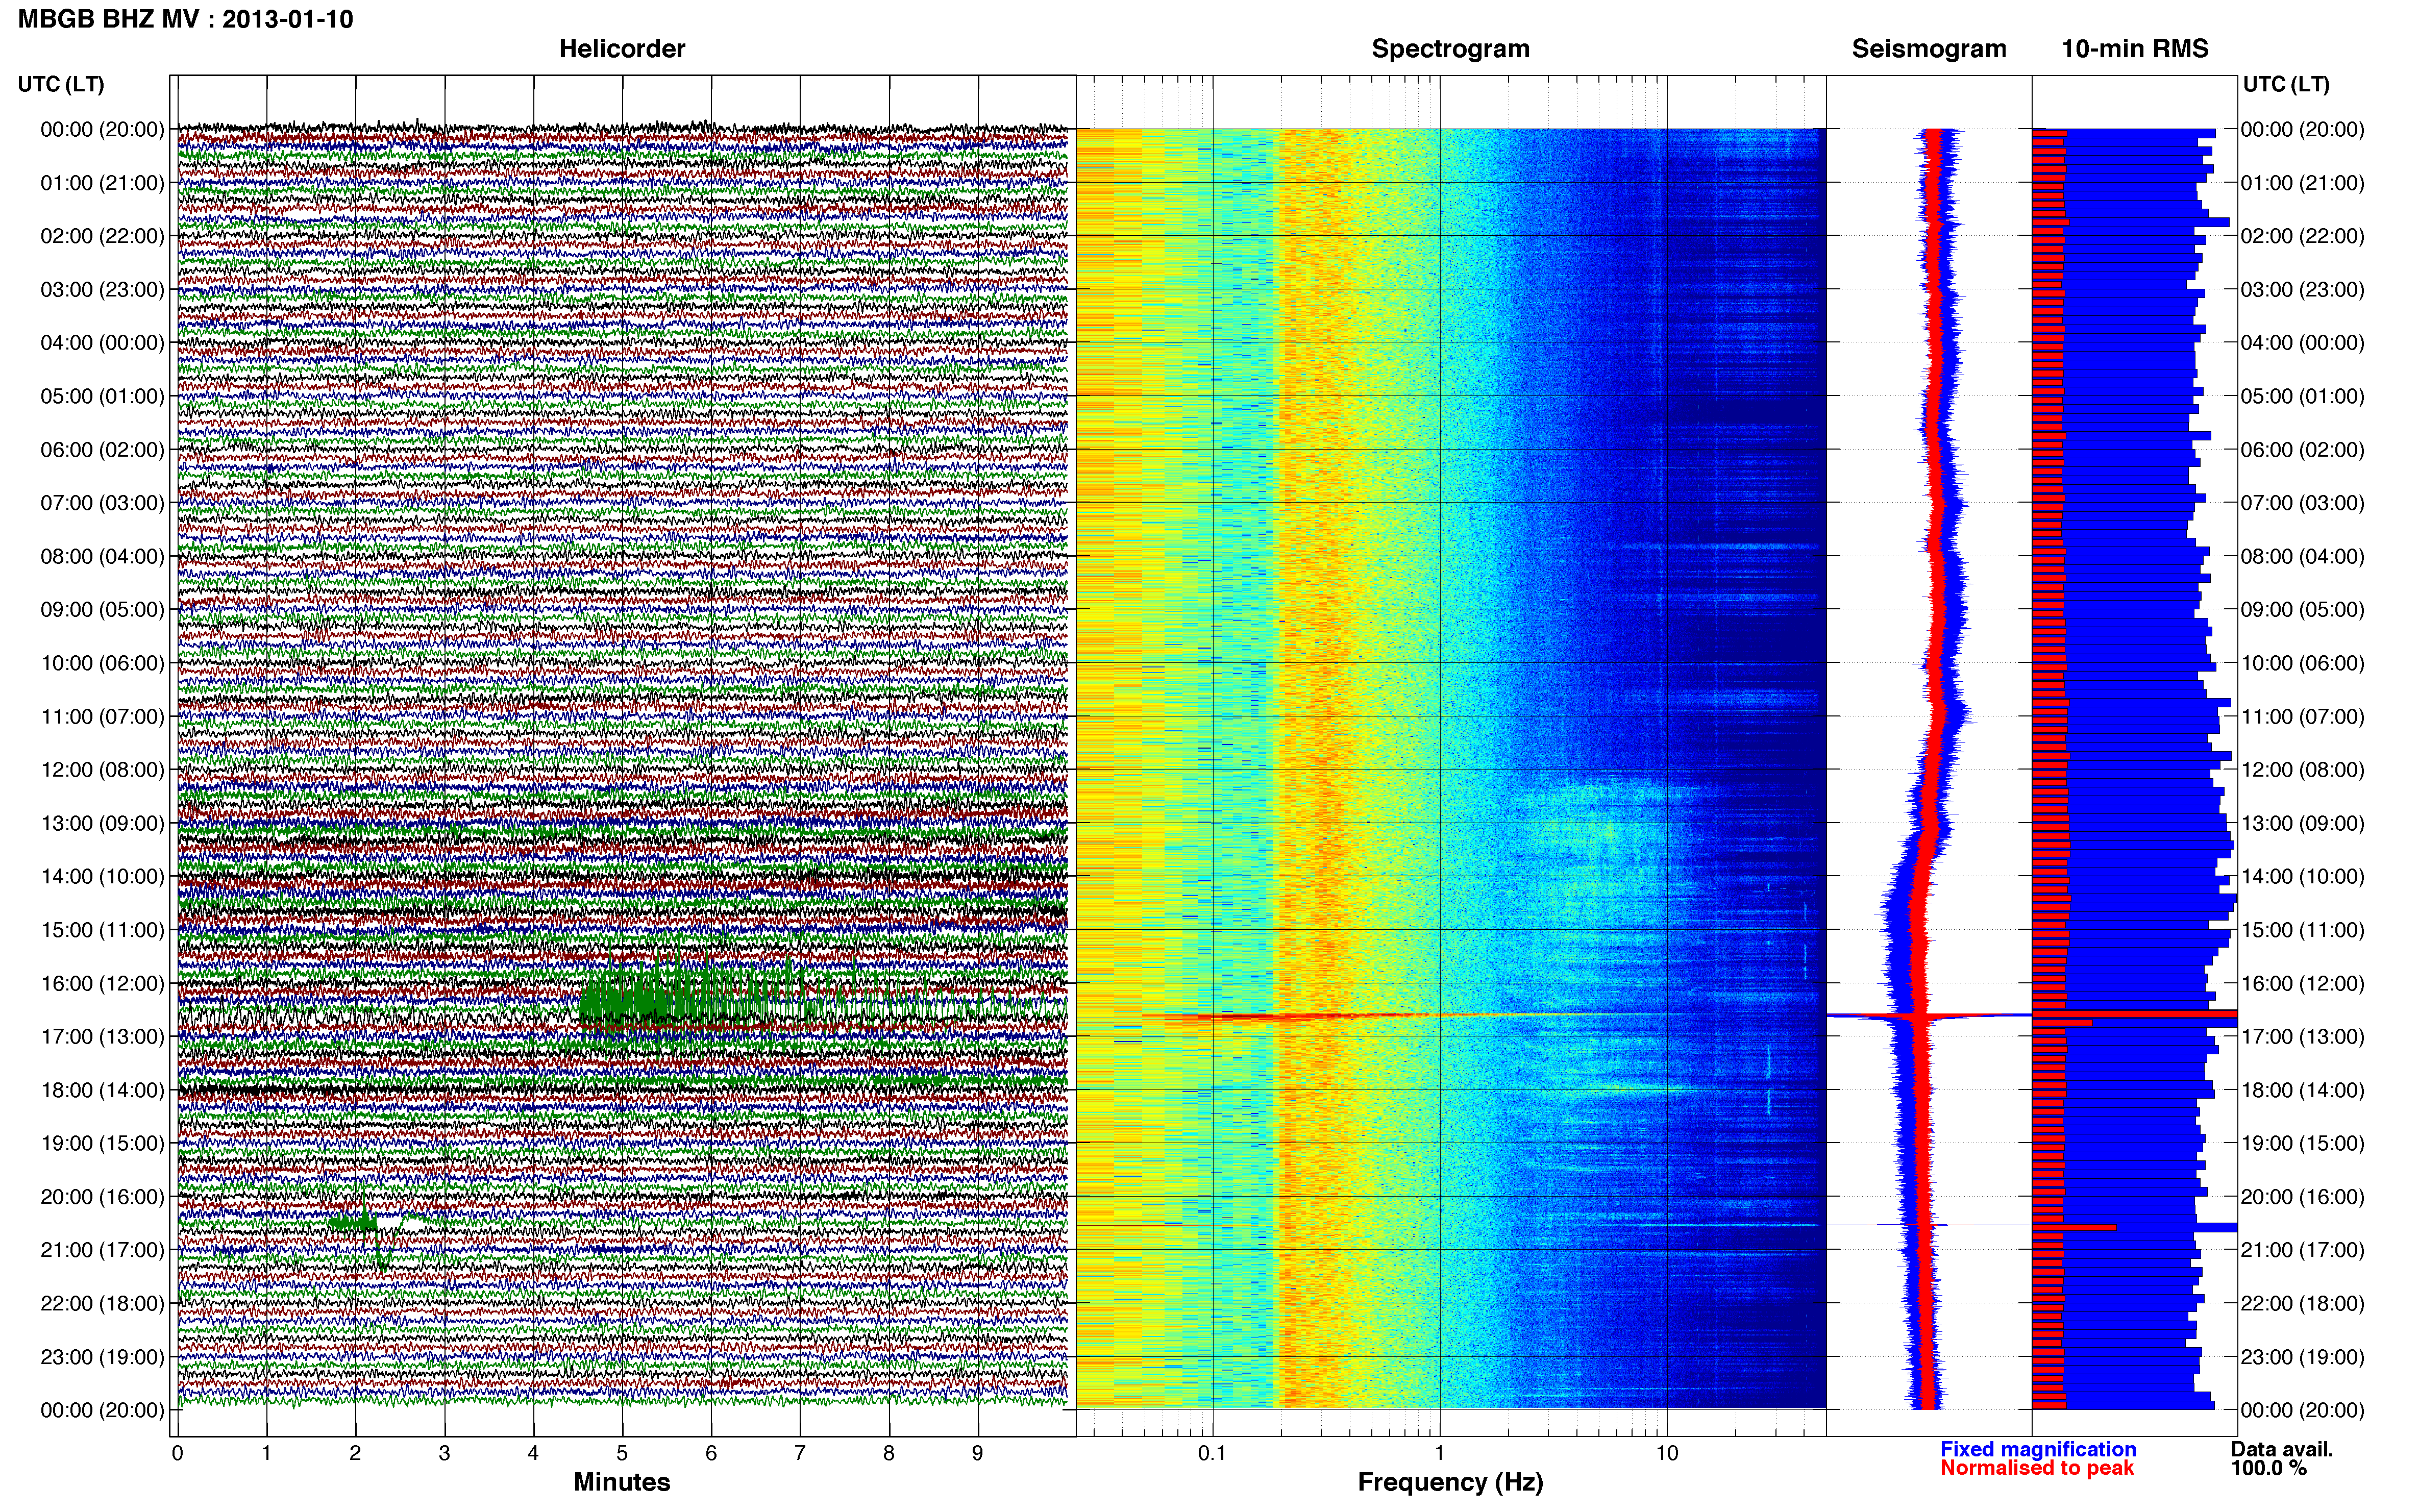Click the 100.0 % availability value
The image size is (2419, 1512).
2269,1468
